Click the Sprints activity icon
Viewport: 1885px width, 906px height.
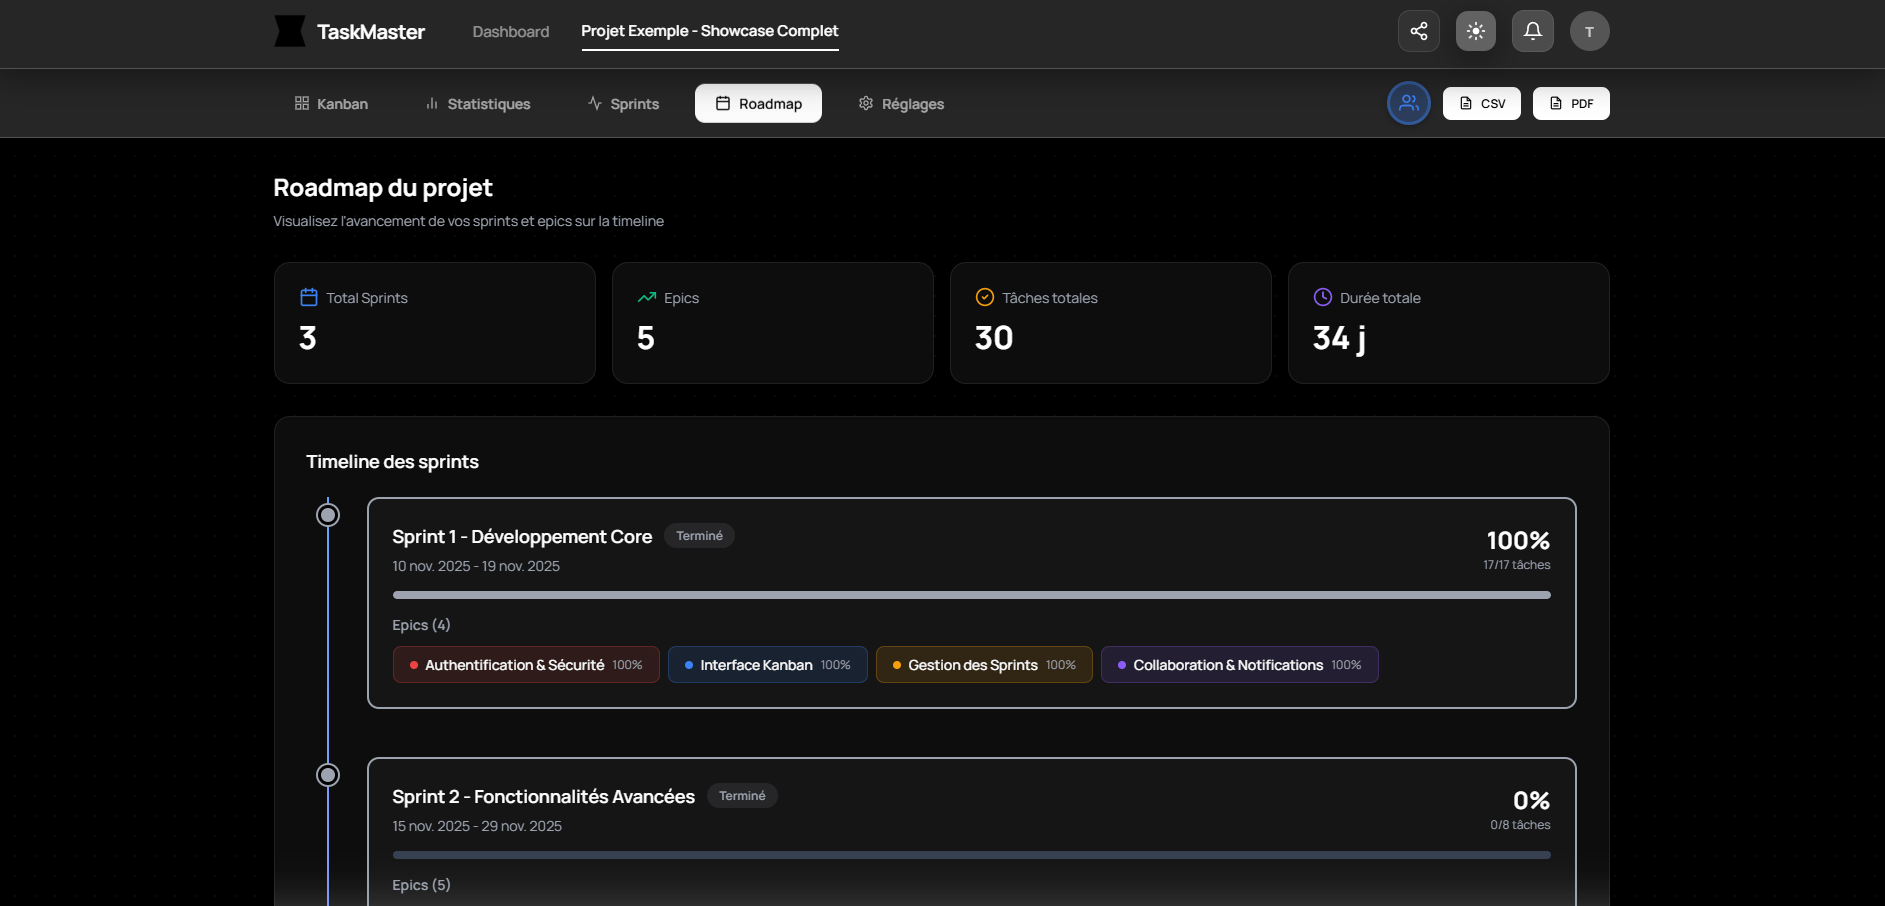[x=593, y=103]
